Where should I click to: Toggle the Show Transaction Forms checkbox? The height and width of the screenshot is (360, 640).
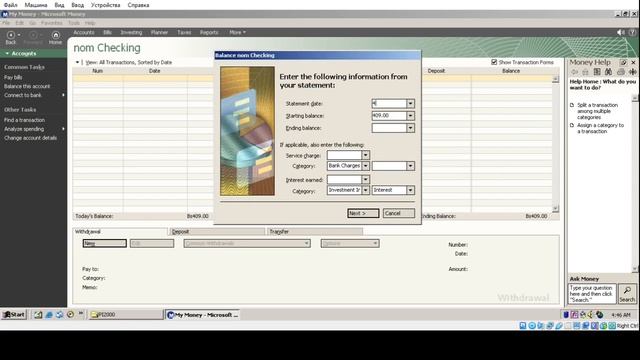tap(494, 62)
